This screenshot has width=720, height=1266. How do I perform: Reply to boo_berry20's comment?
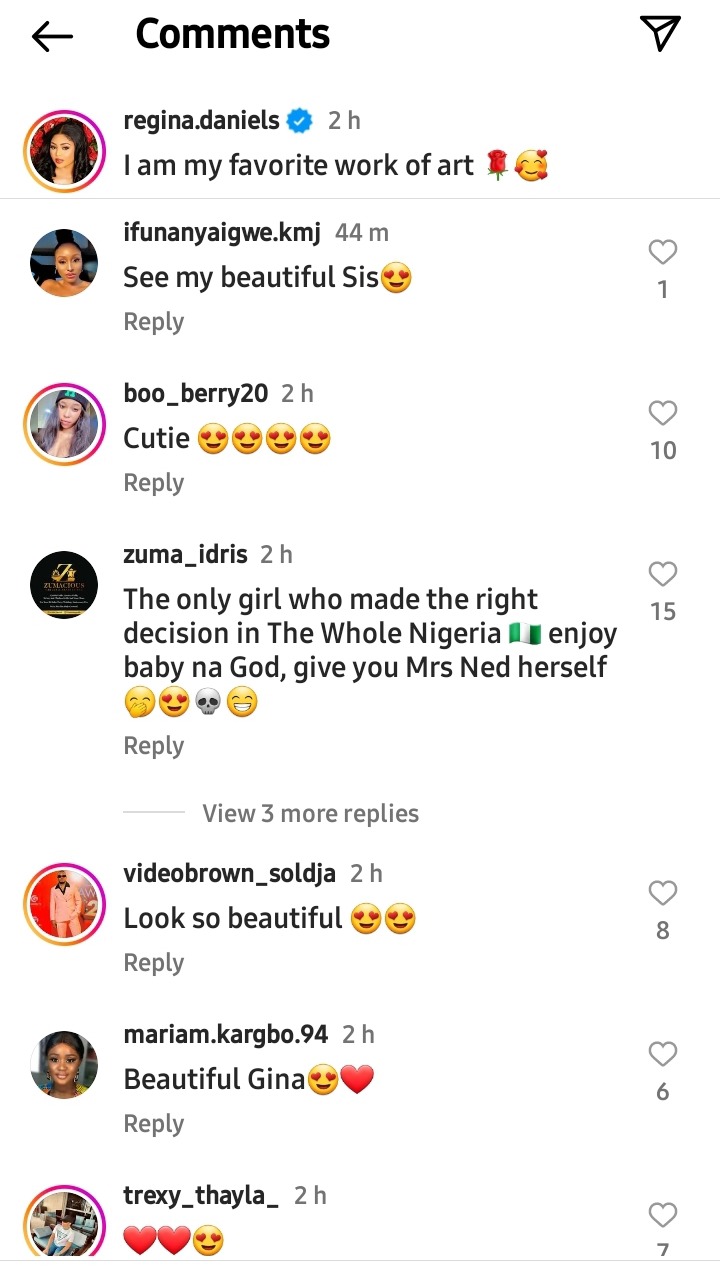[x=153, y=483]
